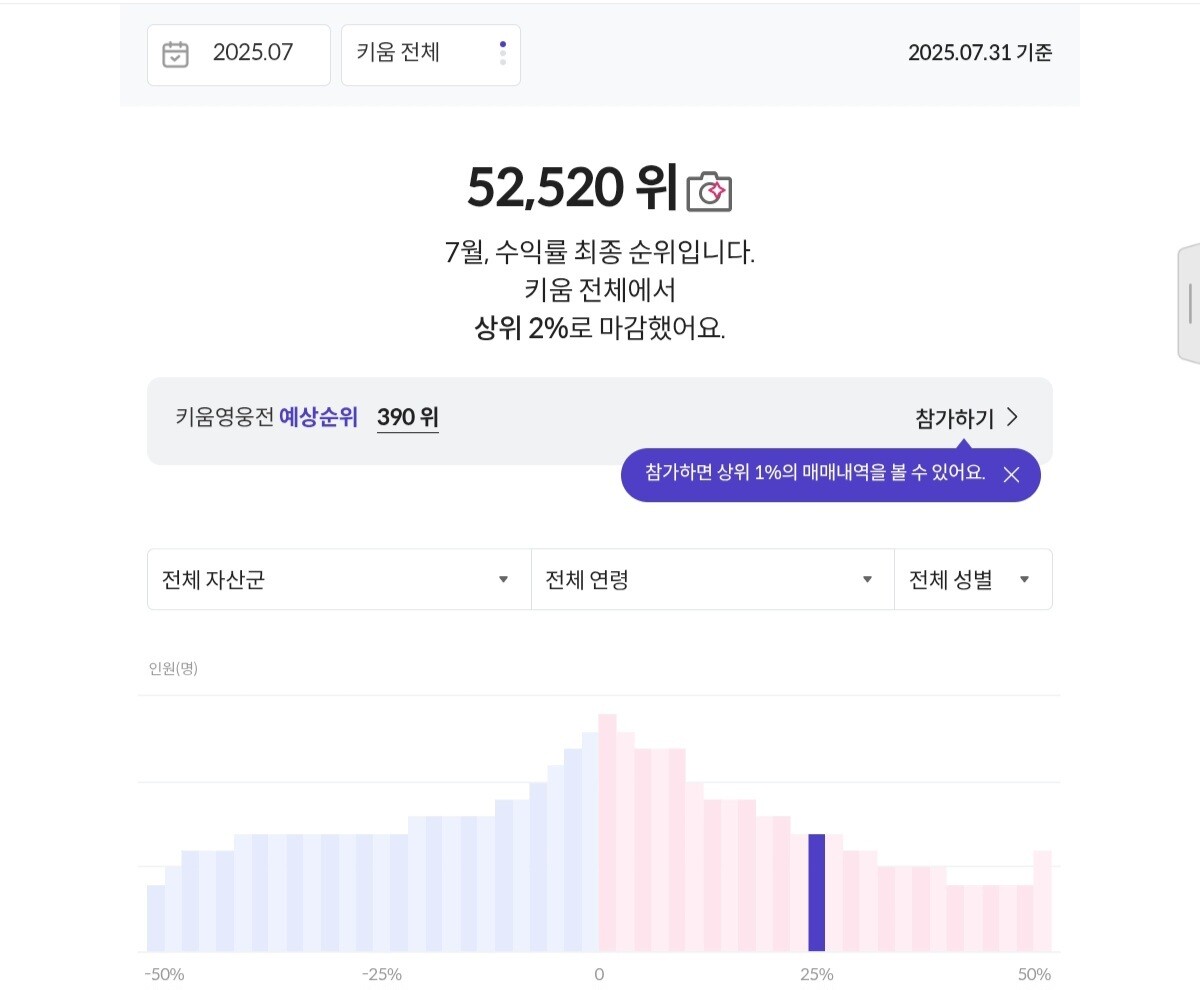Click the rightmost pink bar at 50%

click(1042, 900)
